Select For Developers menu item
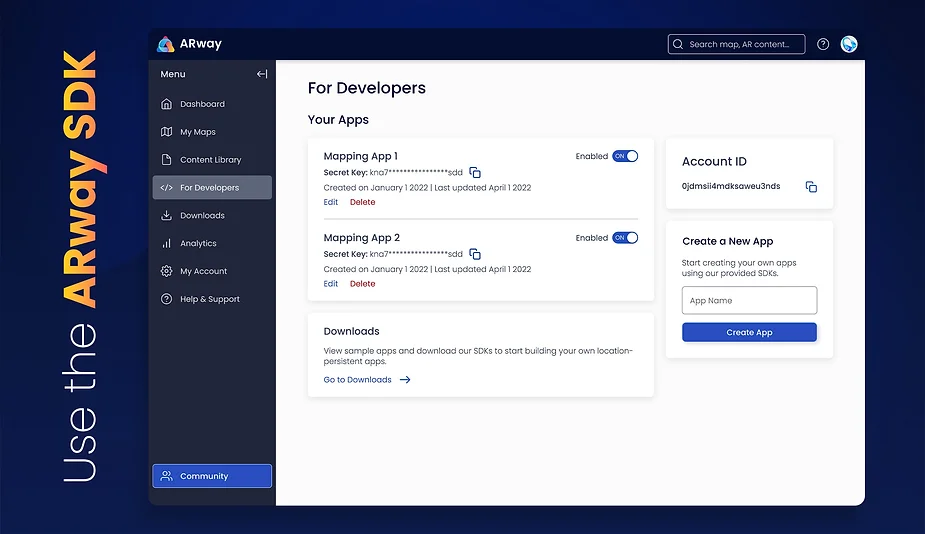 (212, 188)
